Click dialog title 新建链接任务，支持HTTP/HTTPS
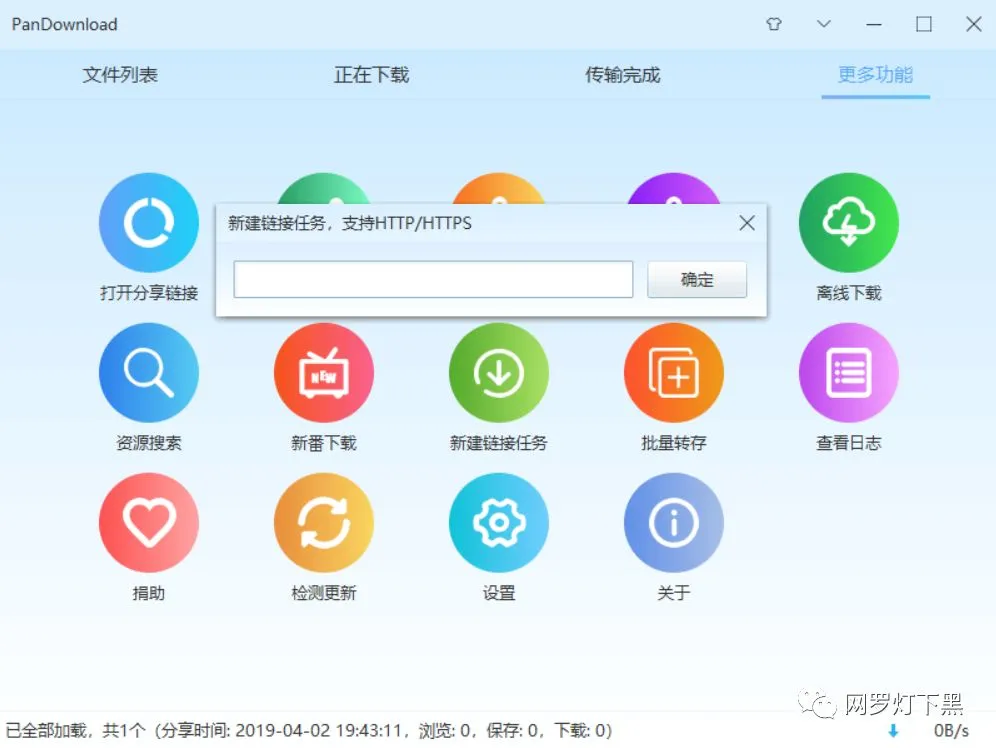996x748 pixels. (x=350, y=223)
